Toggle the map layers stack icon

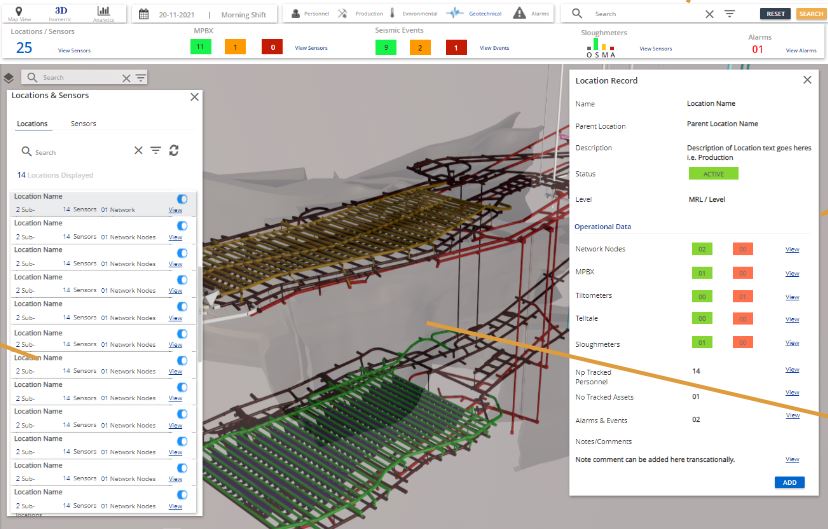point(8,78)
